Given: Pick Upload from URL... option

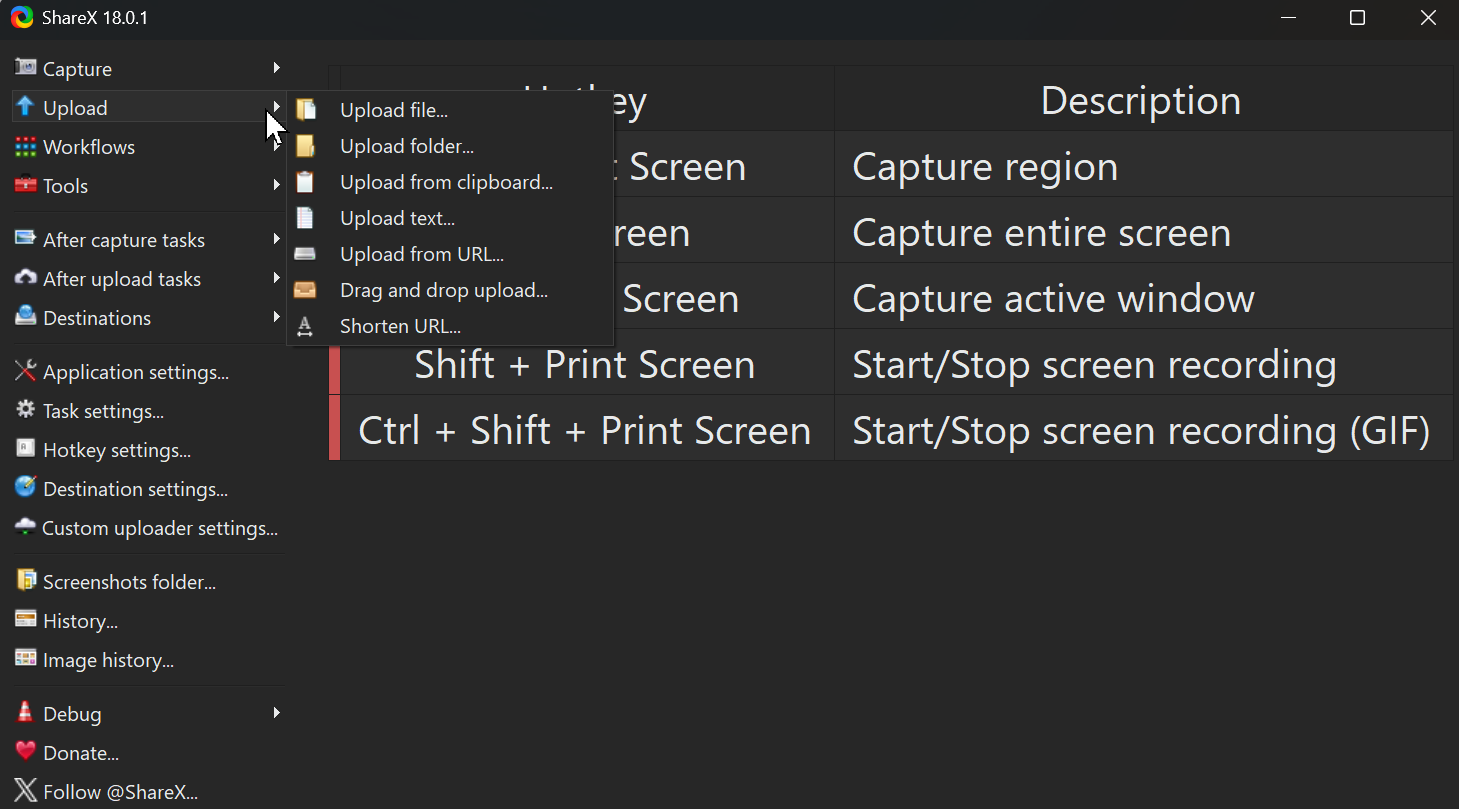Looking at the screenshot, I should pos(450,254).
